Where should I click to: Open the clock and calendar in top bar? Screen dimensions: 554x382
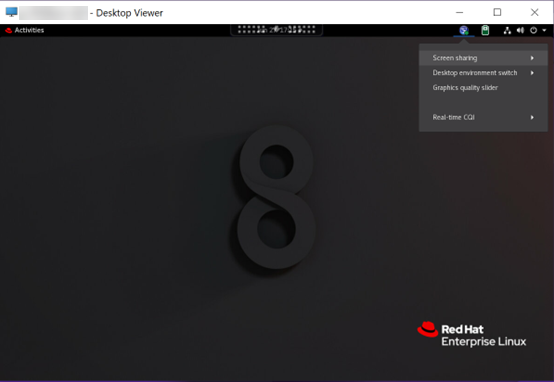(x=276, y=30)
